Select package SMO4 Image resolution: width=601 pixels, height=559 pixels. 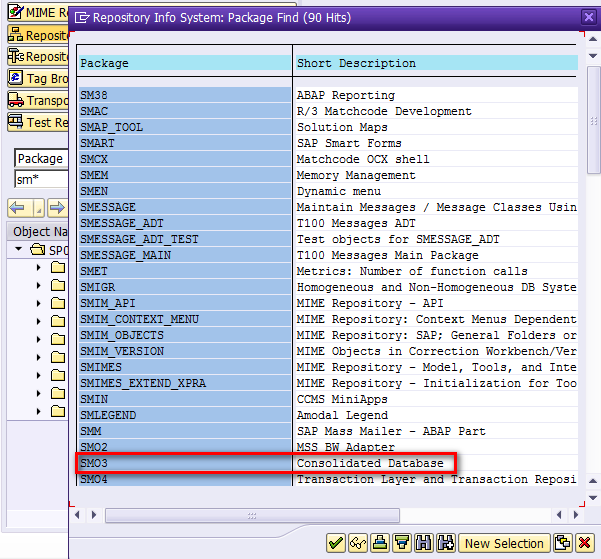[x=185, y=479]
